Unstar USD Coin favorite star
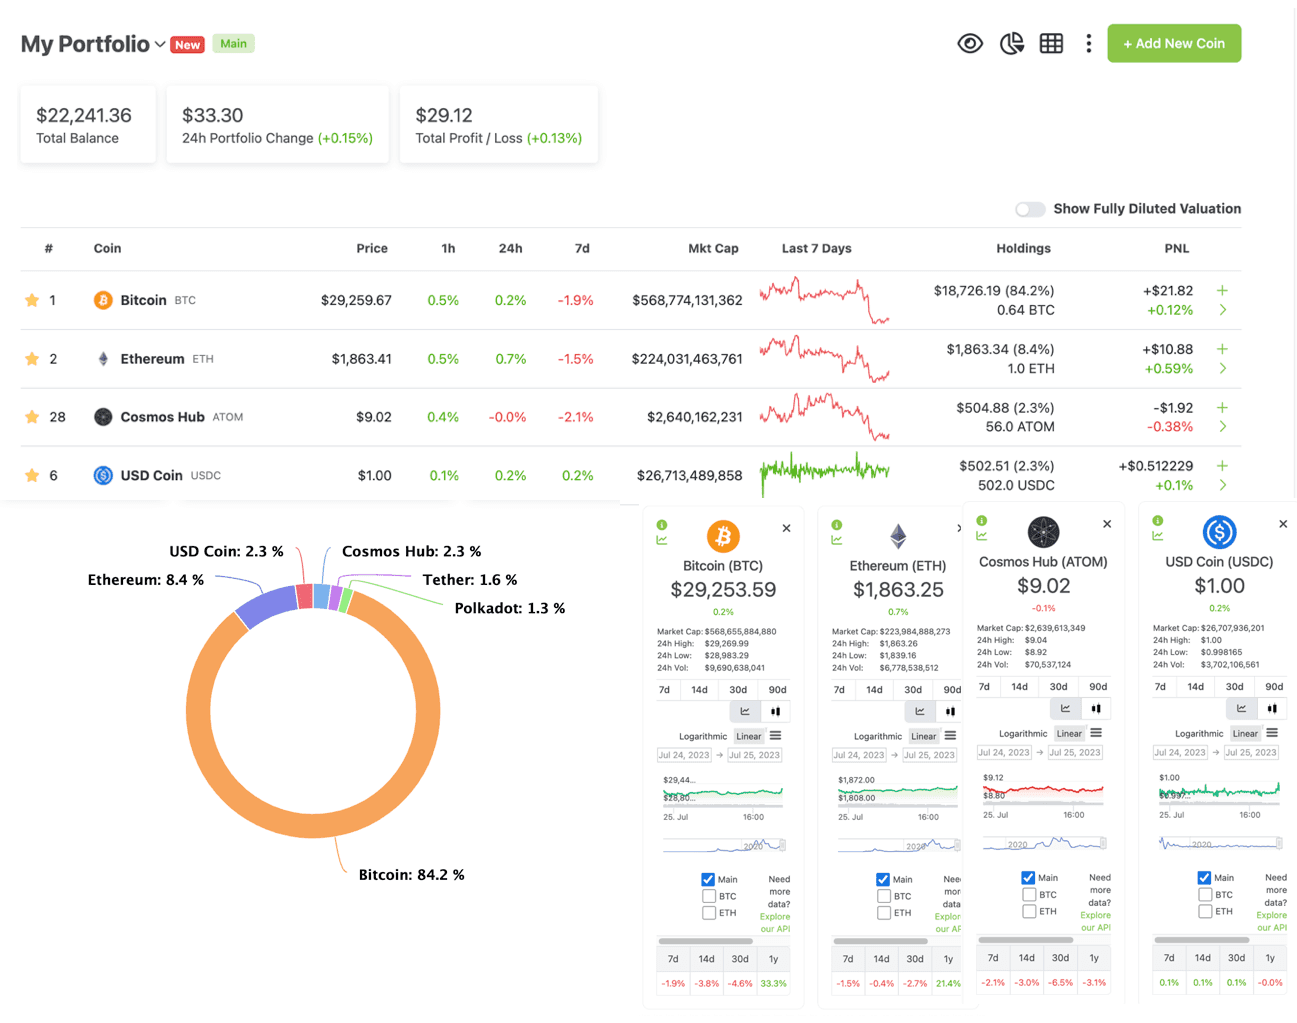This screenshot has width=1297, height=1023. [x=32, y=476]
